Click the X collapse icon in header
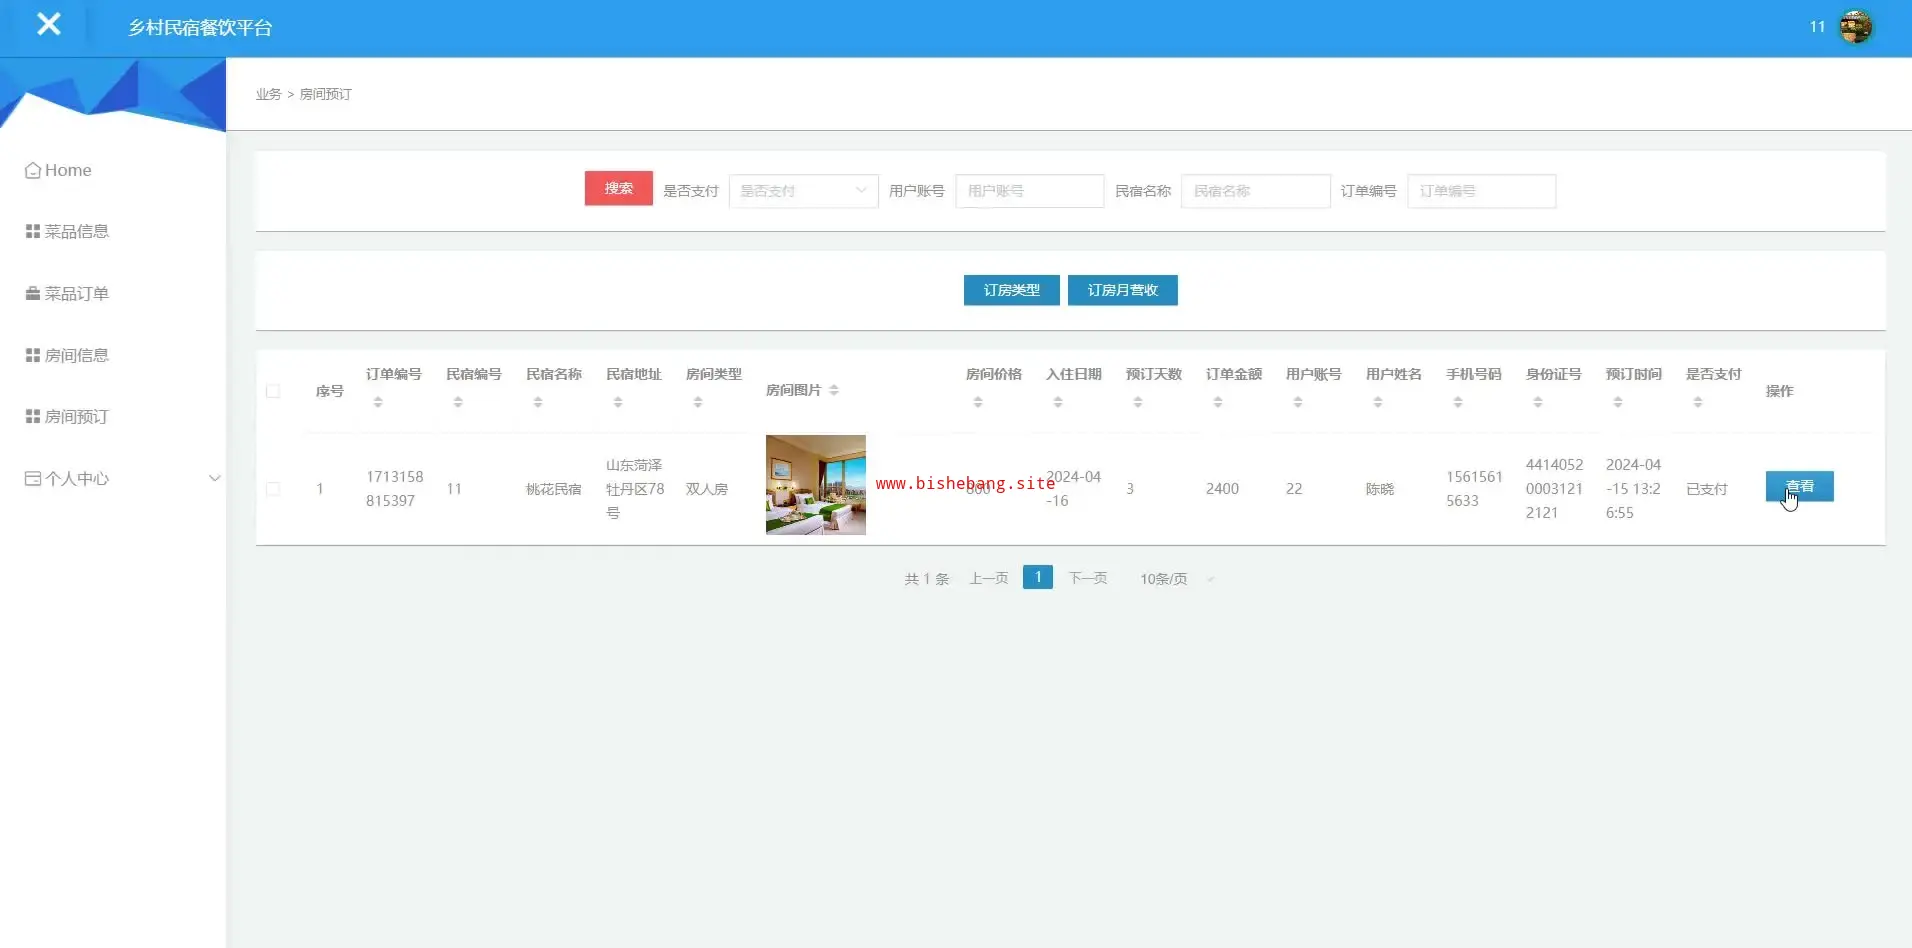1912x948 pixels. (x=48, y=25)
